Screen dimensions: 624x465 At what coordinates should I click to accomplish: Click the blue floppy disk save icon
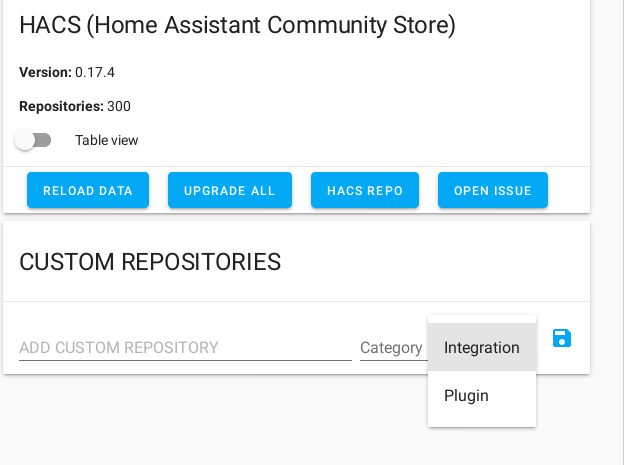pyautogui.click(x=562, y=338)
